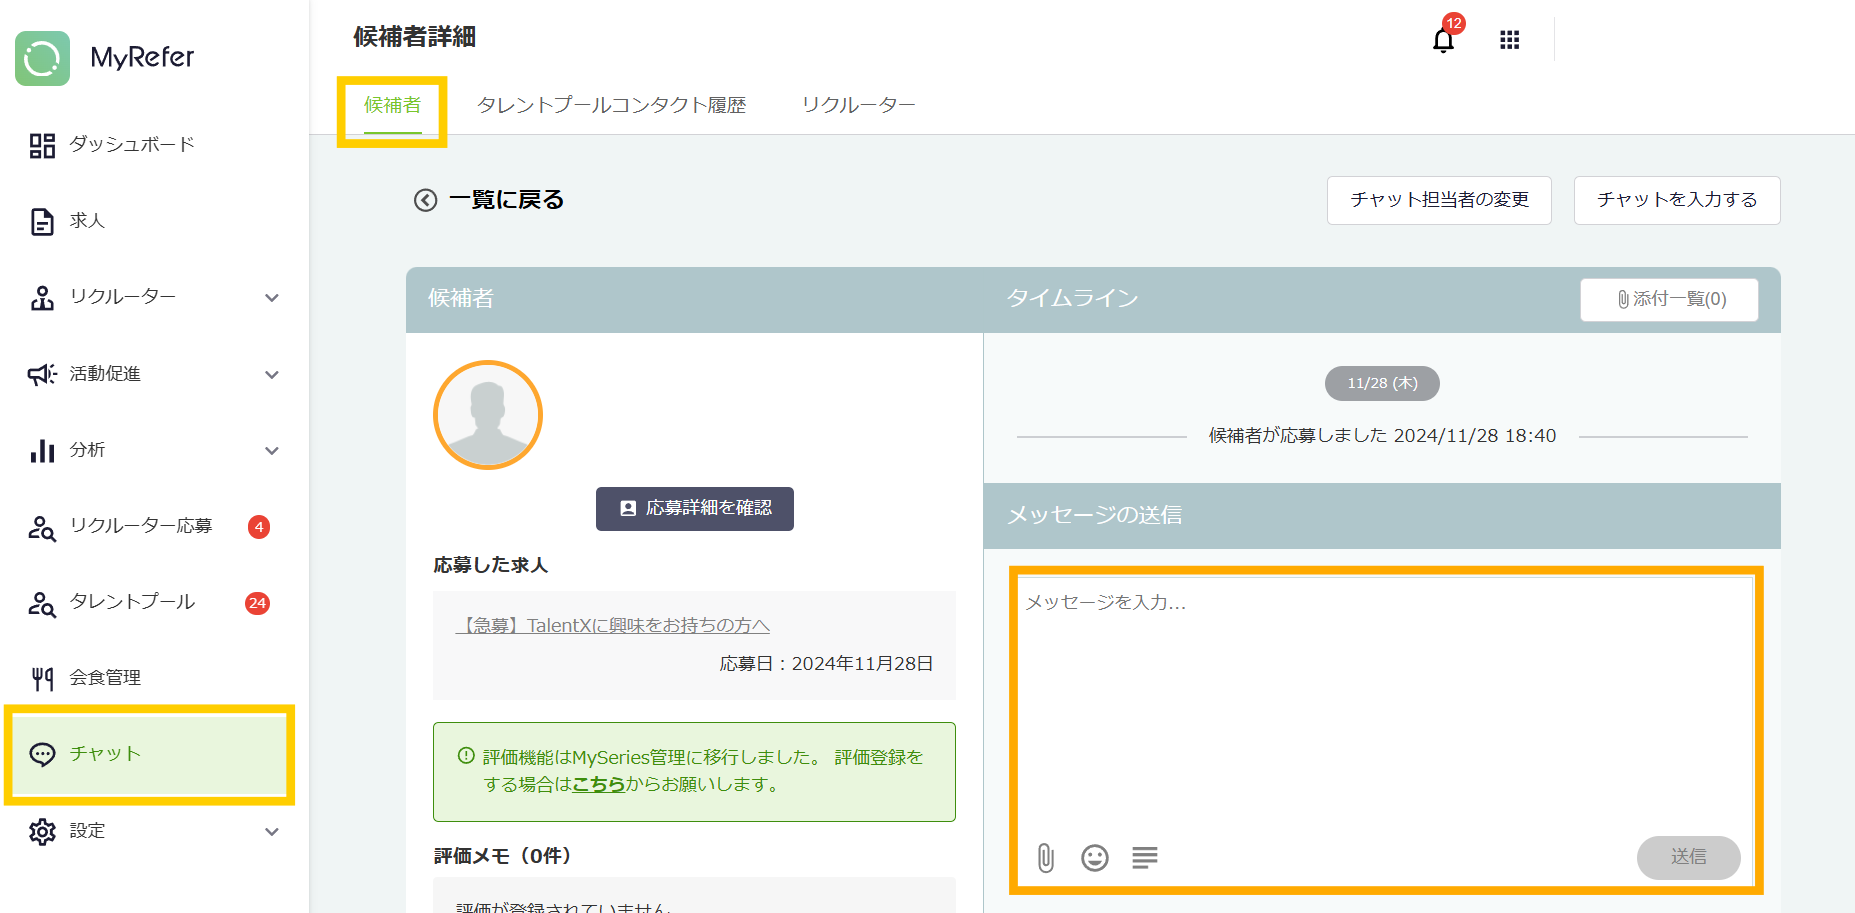Viewport: 1855px width, 913px height.
Task: Open the app launcher grid icon
Action: (1509, 40)
